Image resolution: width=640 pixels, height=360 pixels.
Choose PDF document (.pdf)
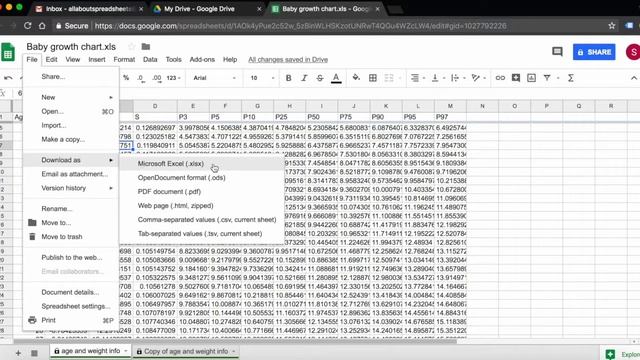[202, 191]
